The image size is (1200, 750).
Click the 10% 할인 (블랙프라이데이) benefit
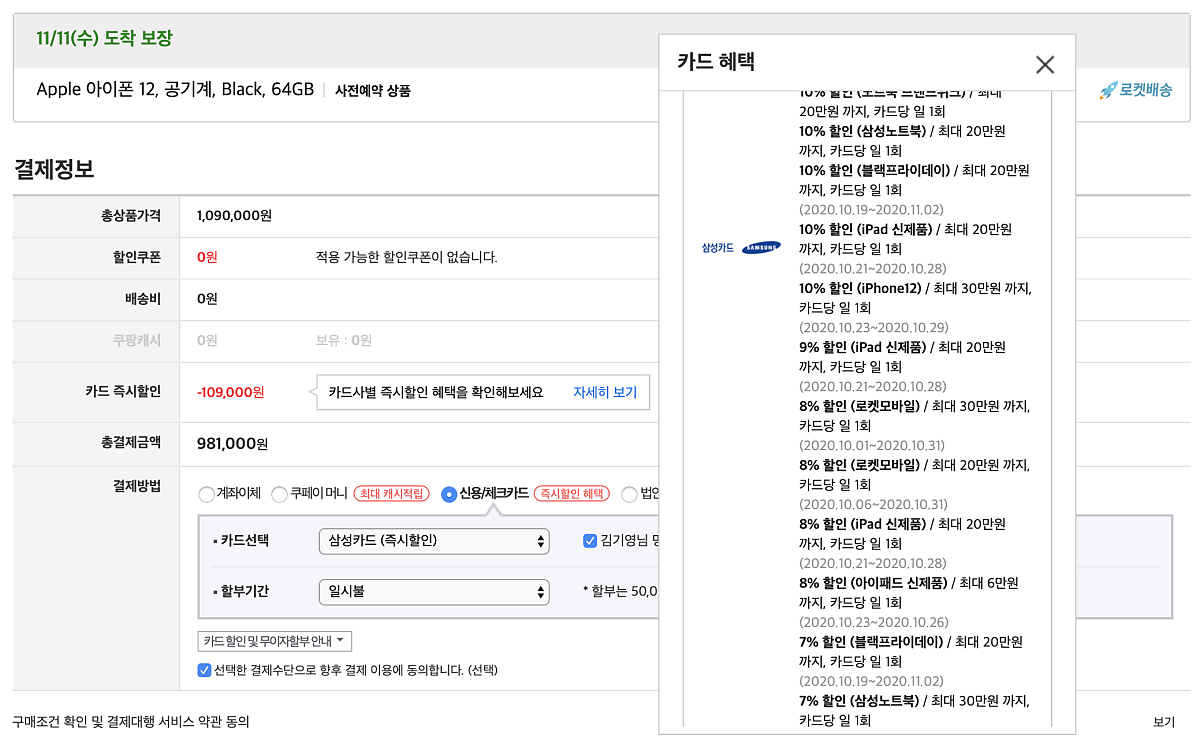(914, 180)
